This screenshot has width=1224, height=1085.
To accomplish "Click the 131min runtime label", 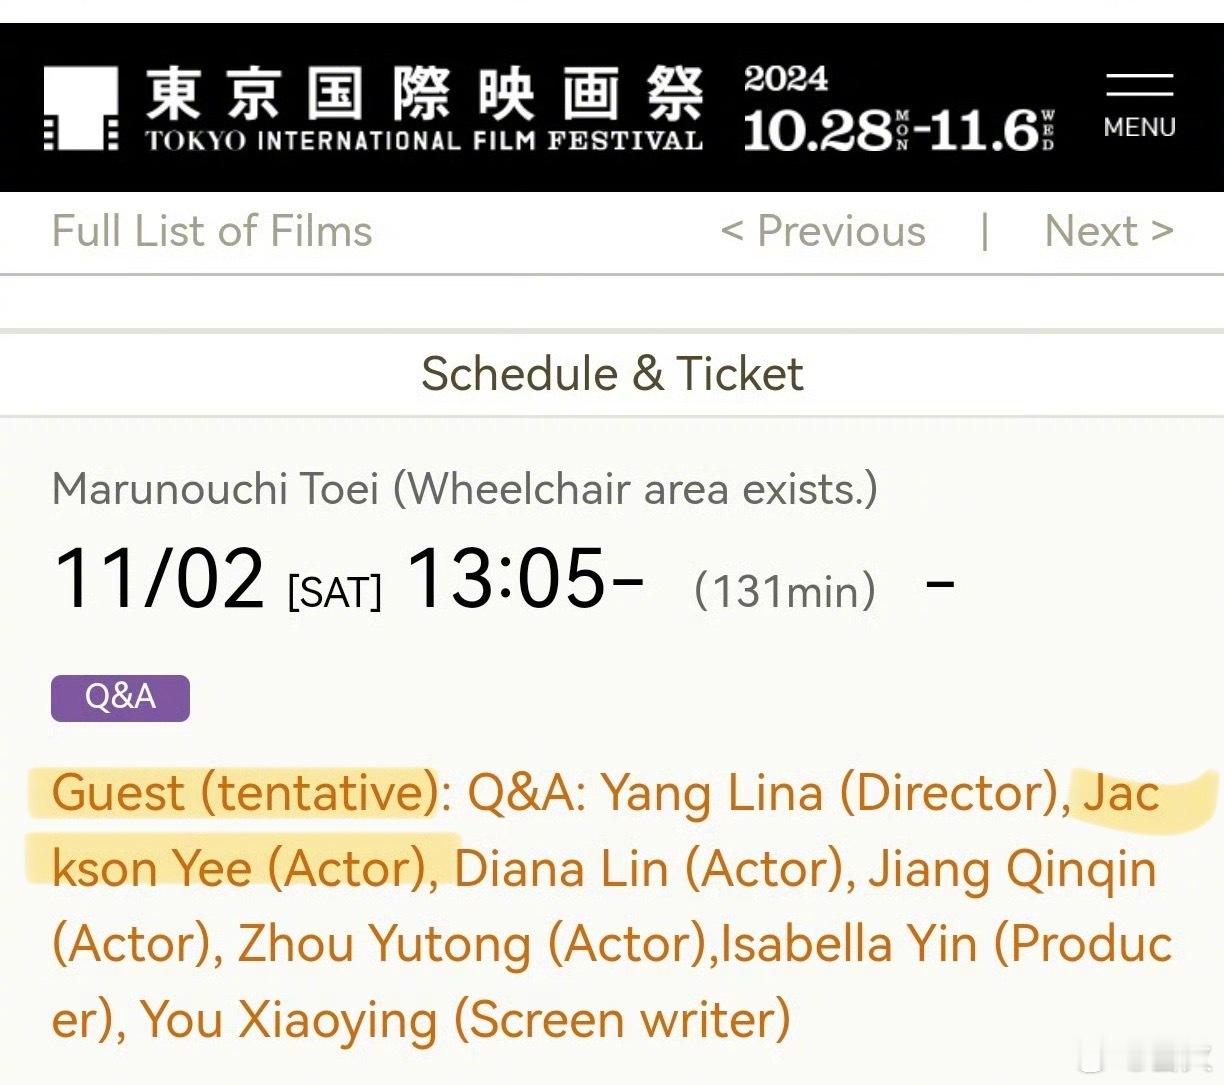I will click(785, 590).
